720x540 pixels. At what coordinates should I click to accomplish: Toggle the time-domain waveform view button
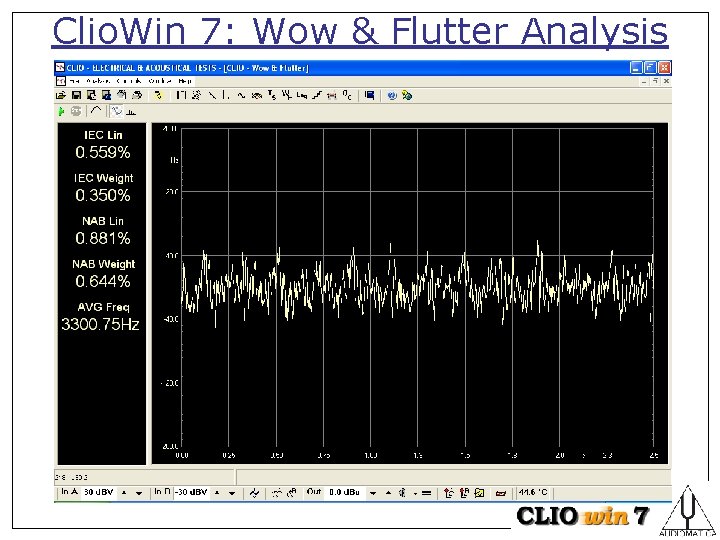click(x=117, y=111)
